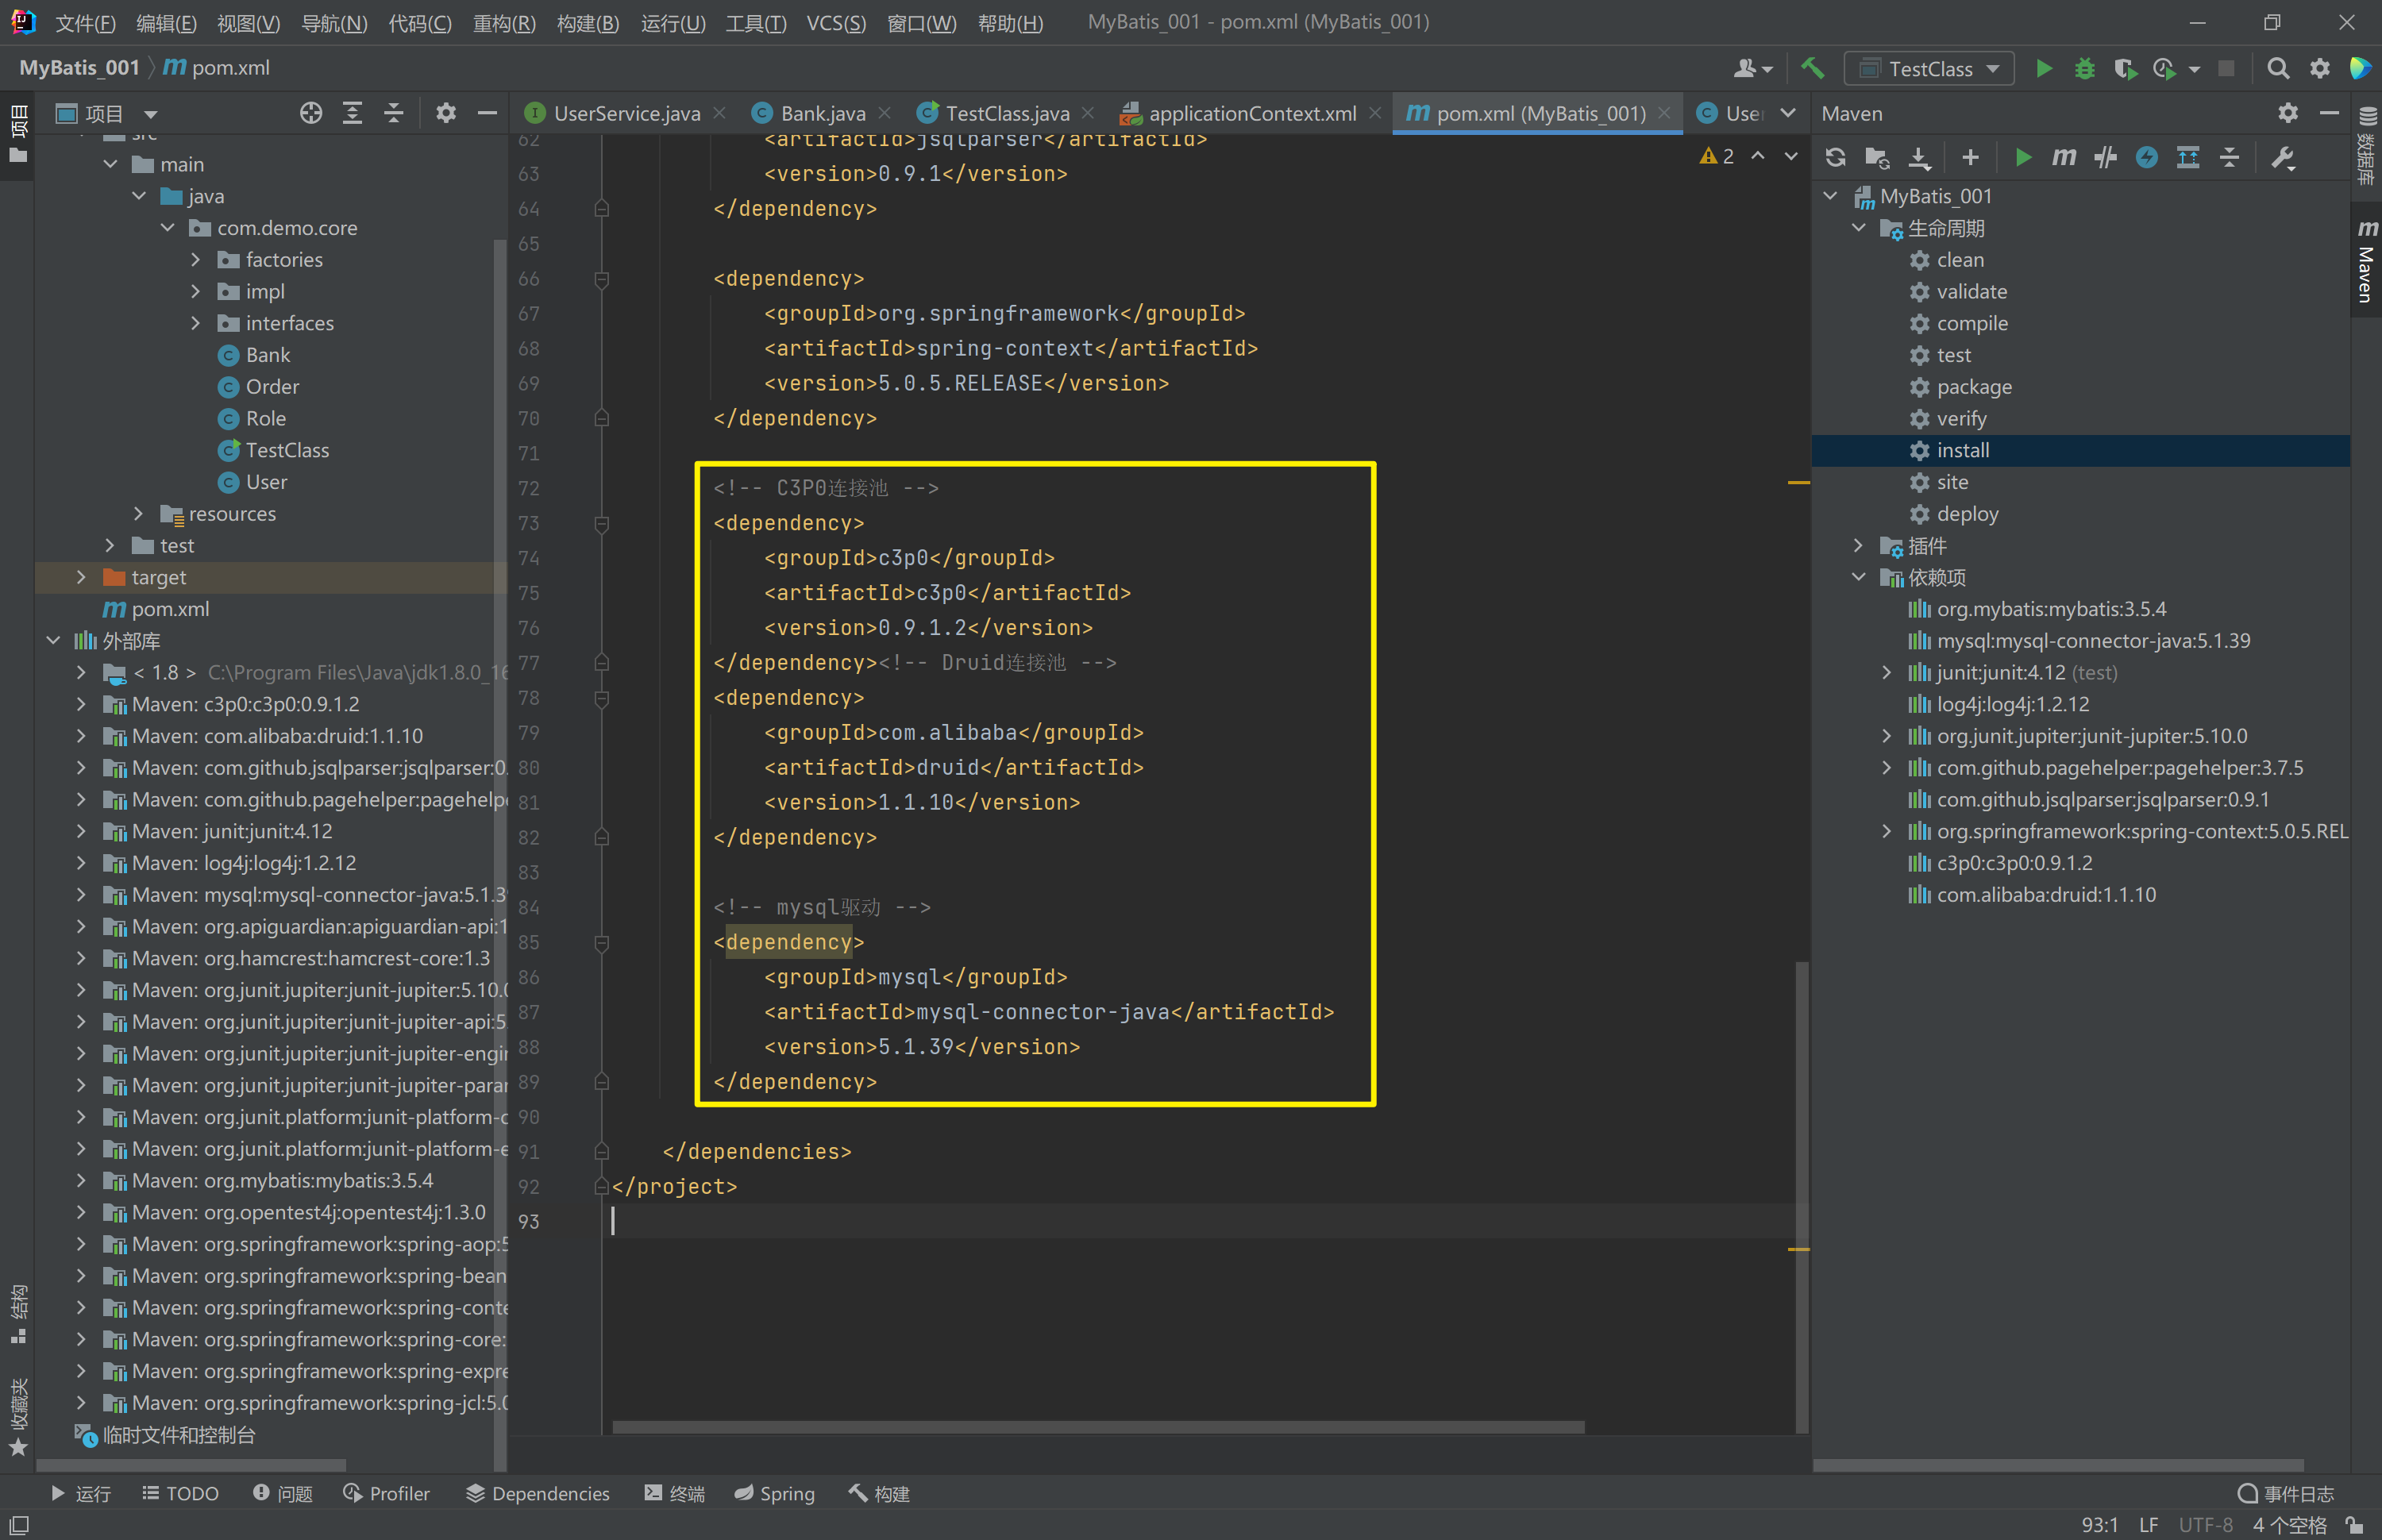Collapse all Maven tree nodes

click(x=2229, y=157)
